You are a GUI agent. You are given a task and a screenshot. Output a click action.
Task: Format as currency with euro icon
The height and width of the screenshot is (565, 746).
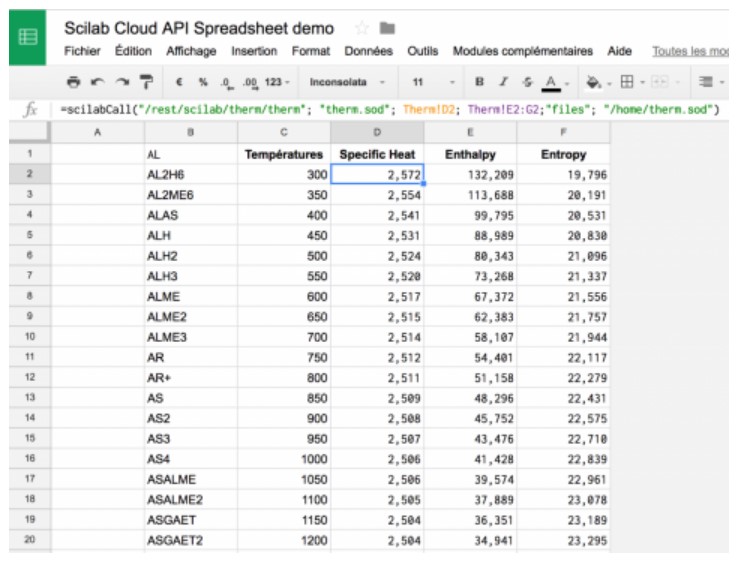click(178, 82)
